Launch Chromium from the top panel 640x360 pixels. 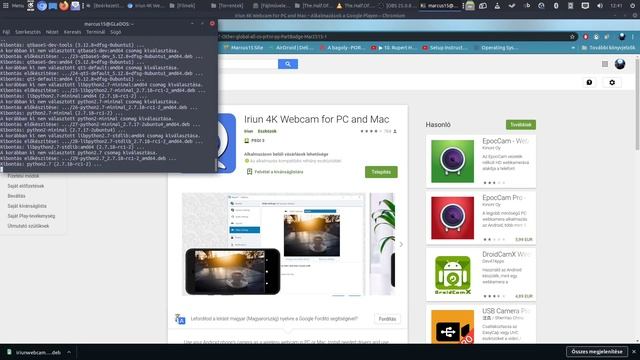(x=42, y=6)
